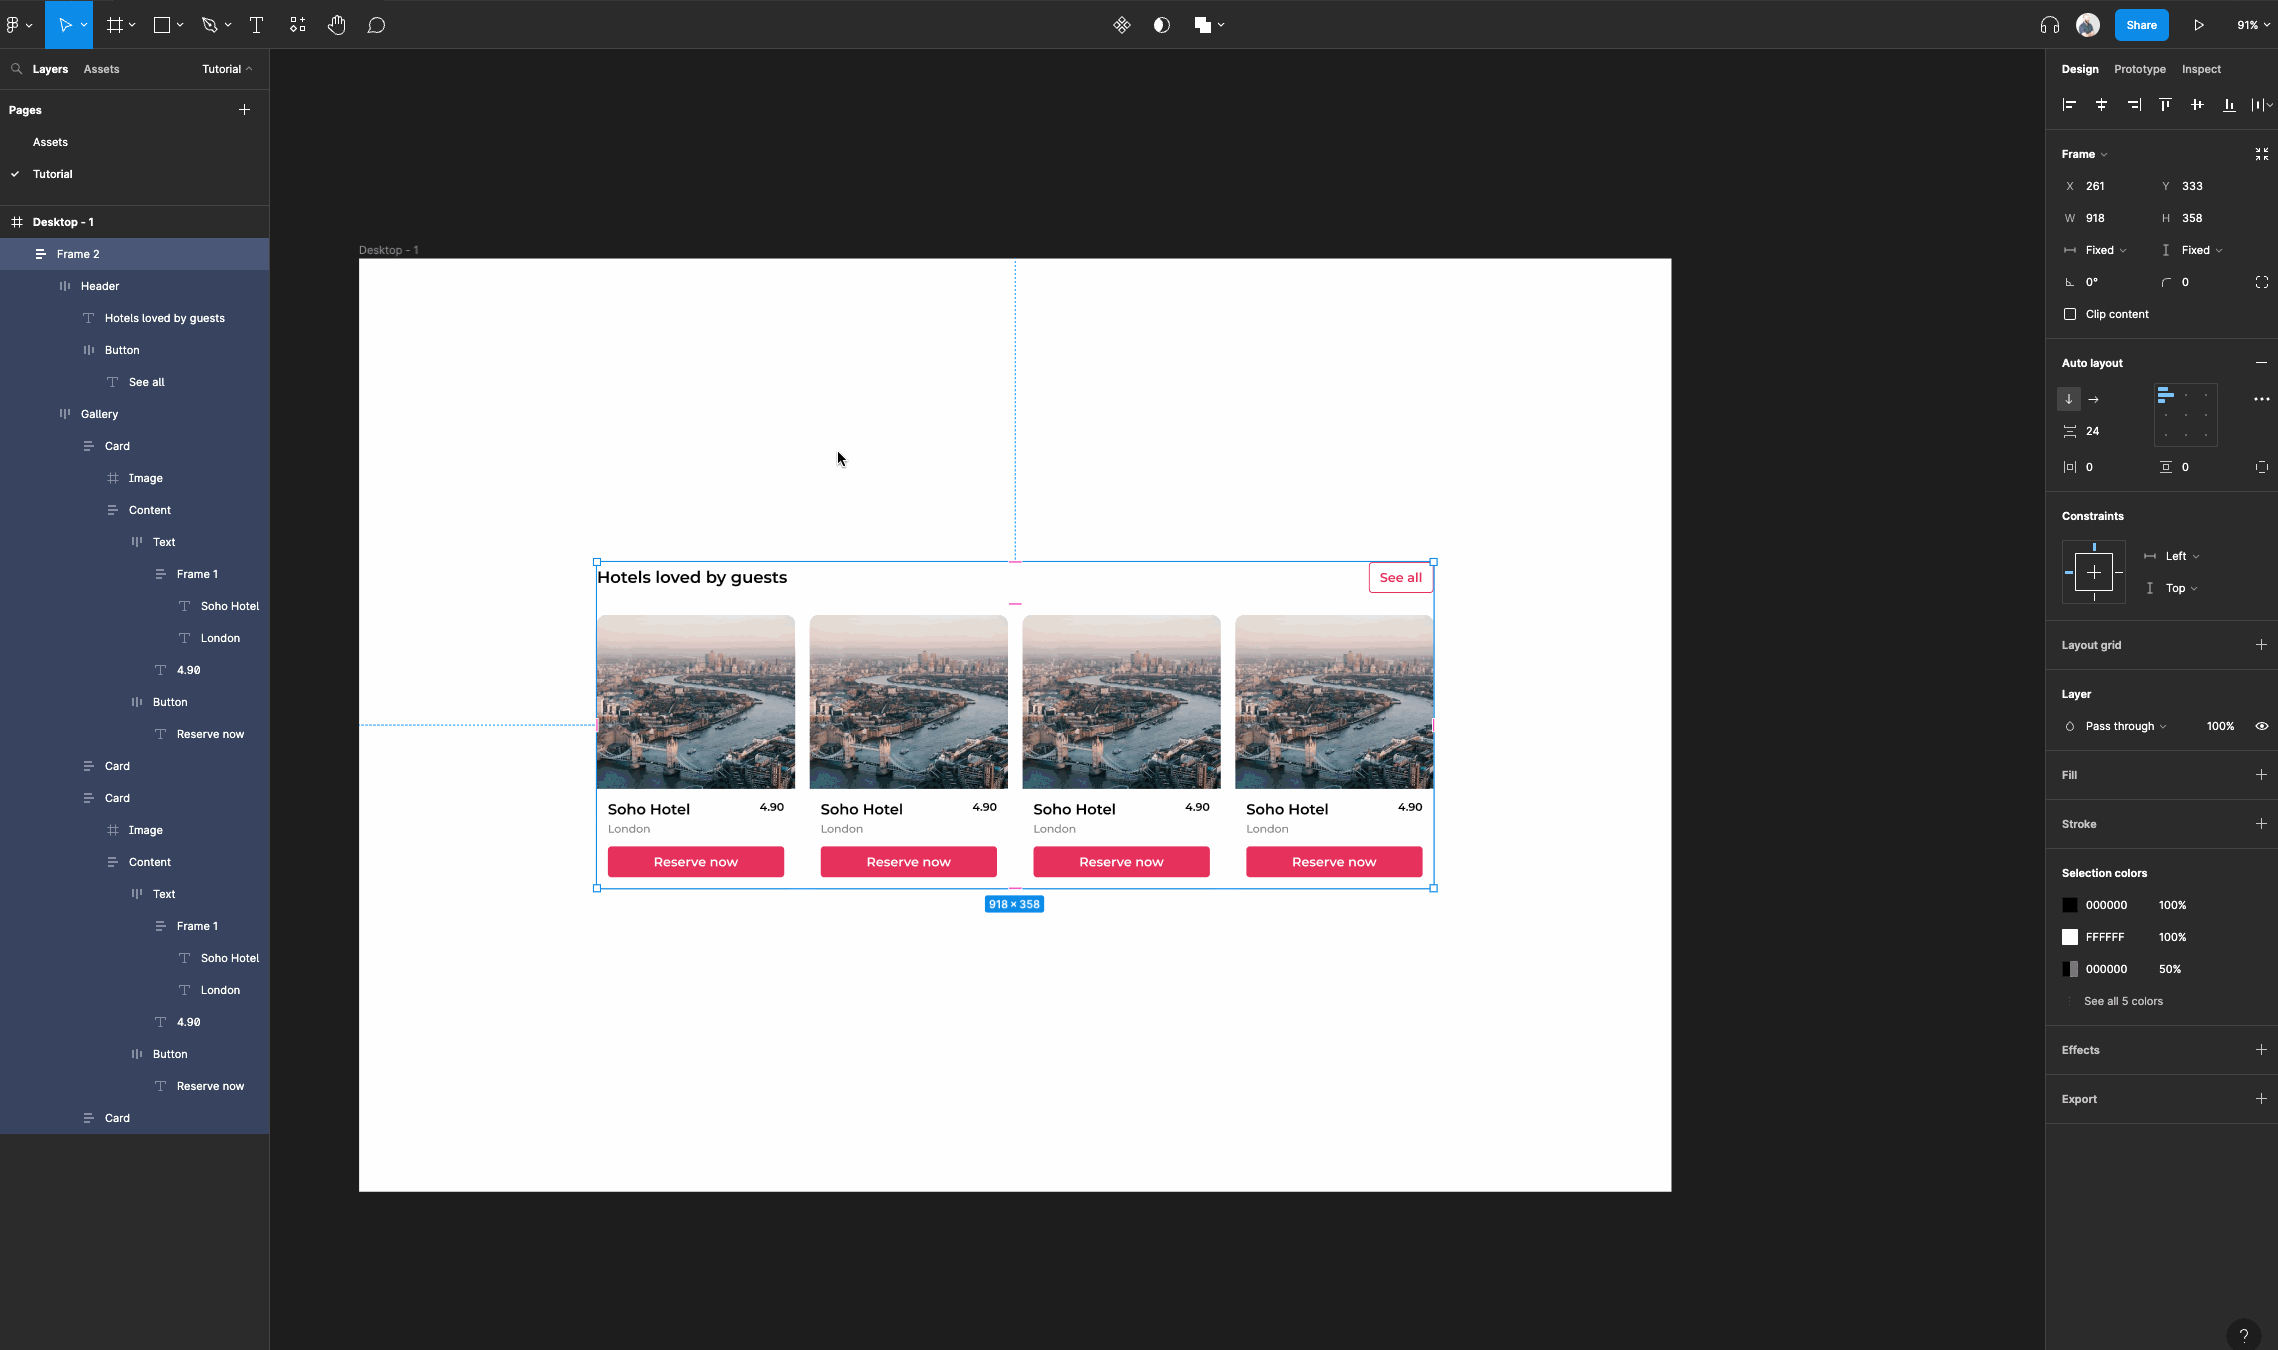
Task: Set top-left alignment in the auto layout grid
Action: [2166, 396]
